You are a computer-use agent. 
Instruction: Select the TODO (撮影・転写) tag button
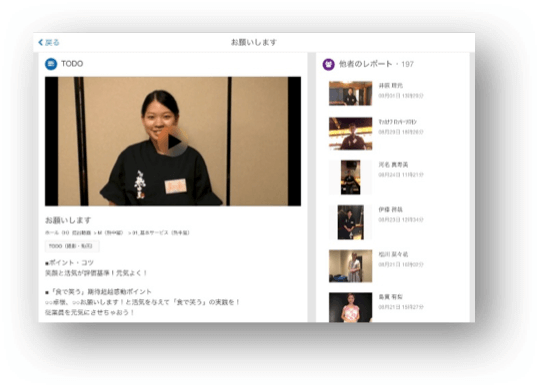(x=72, y=246)
